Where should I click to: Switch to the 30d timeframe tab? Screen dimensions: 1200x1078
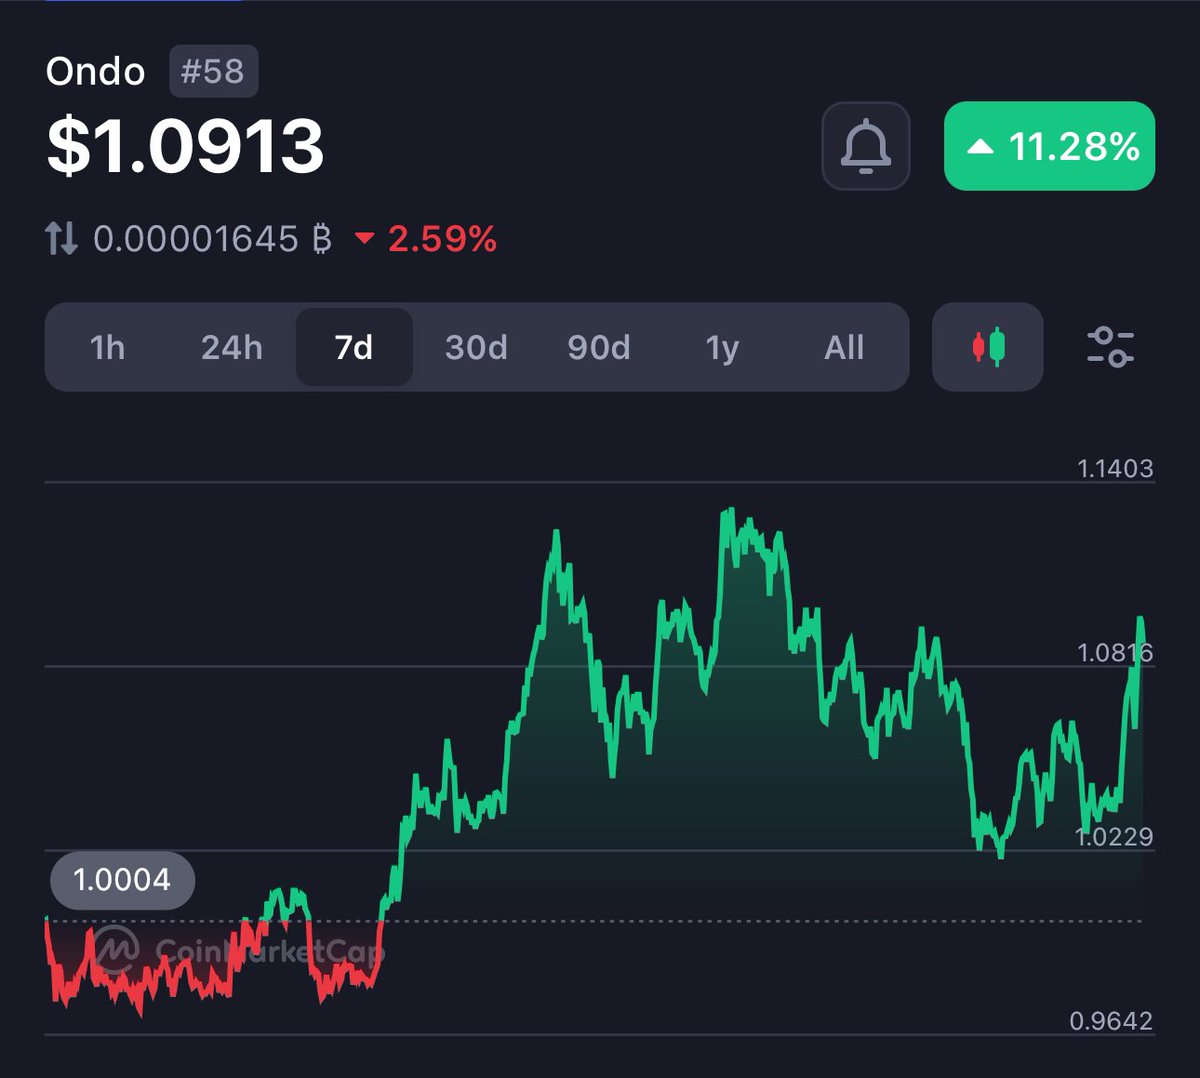tap(476, 347)
